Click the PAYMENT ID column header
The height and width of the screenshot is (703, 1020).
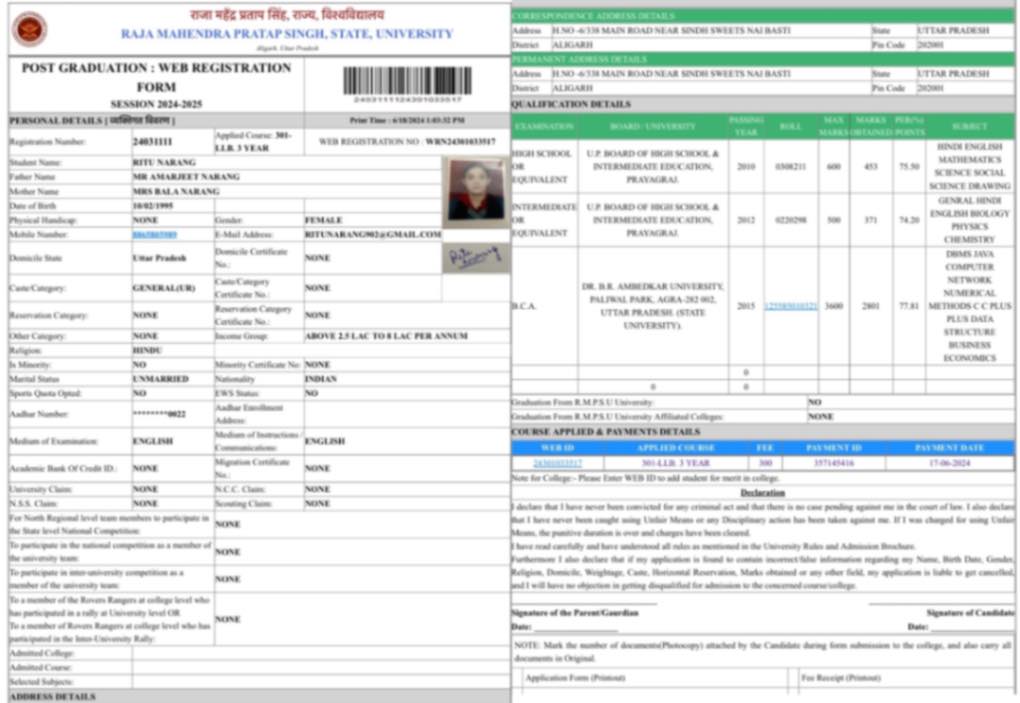pos(833,448)
